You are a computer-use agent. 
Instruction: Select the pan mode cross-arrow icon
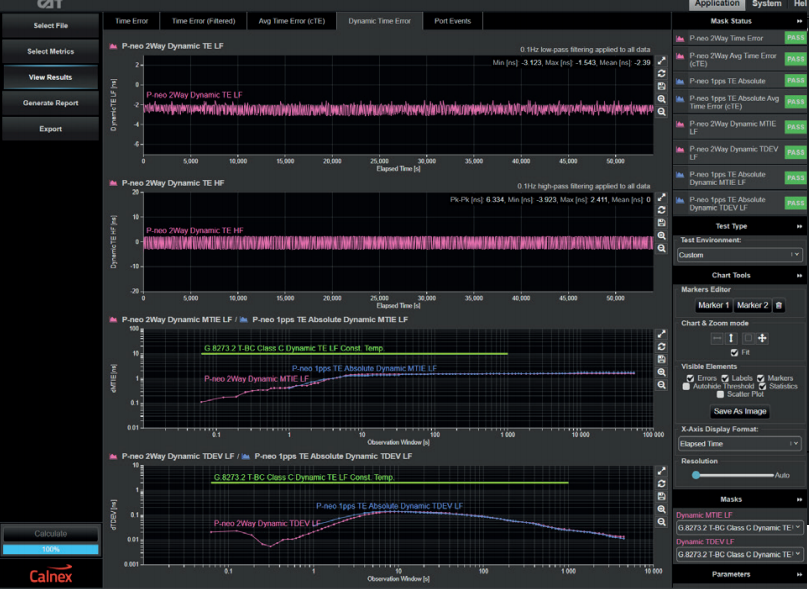tap(762, 338)
